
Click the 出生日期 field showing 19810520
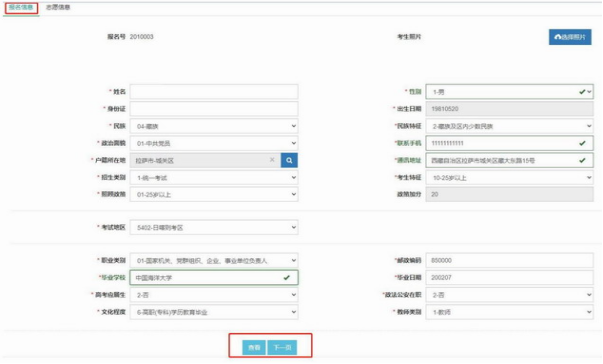point(509,109)
